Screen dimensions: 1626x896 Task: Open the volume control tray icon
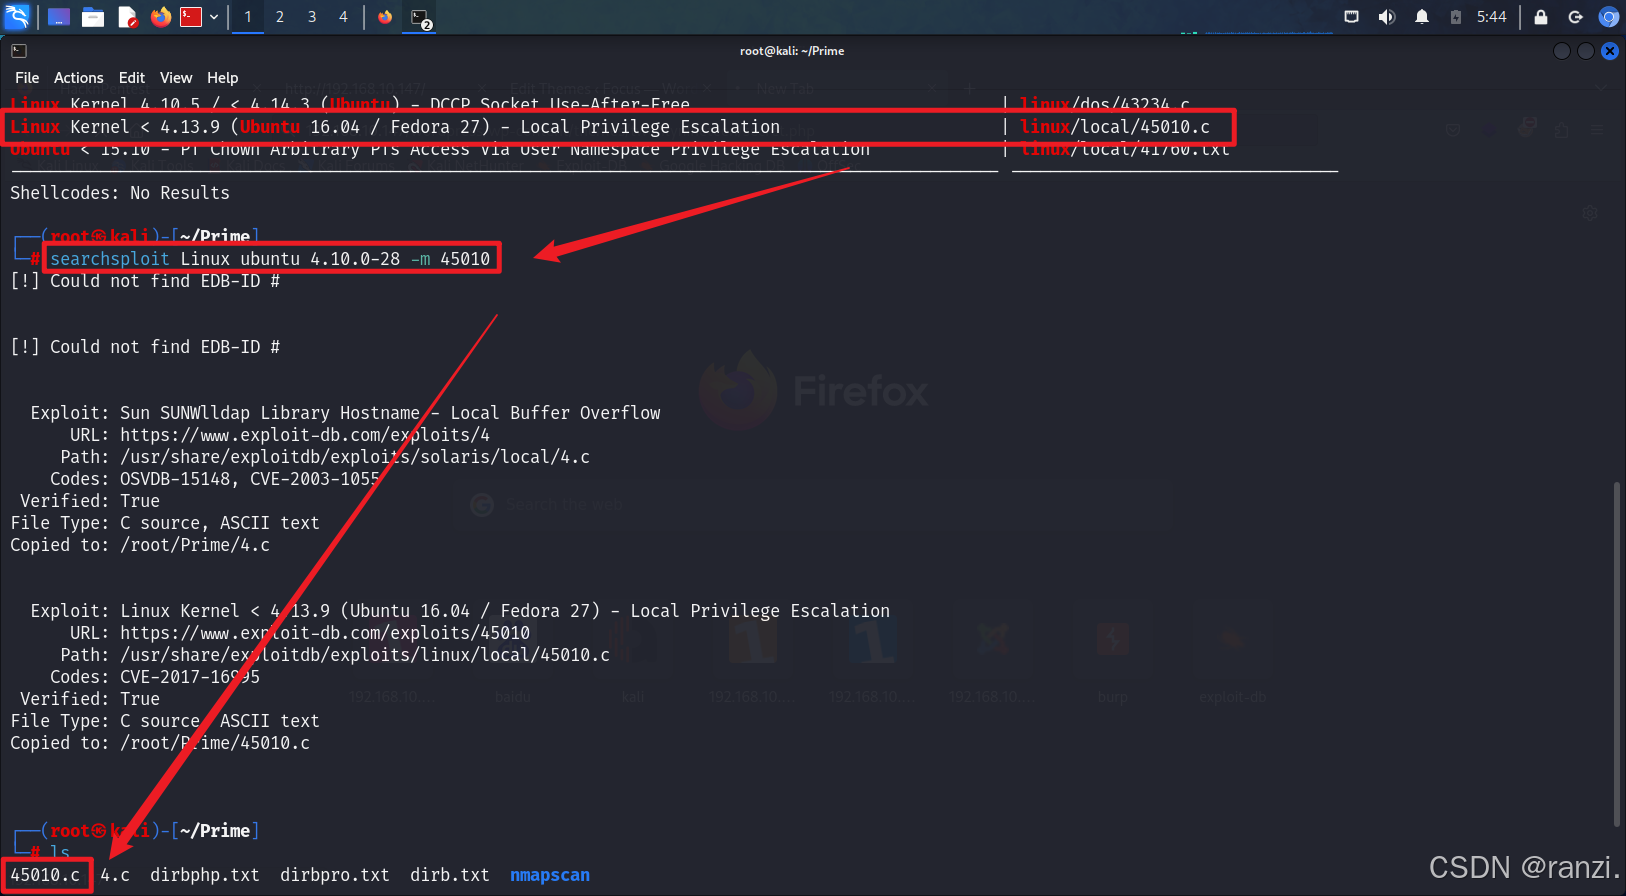pos(1386,17)
